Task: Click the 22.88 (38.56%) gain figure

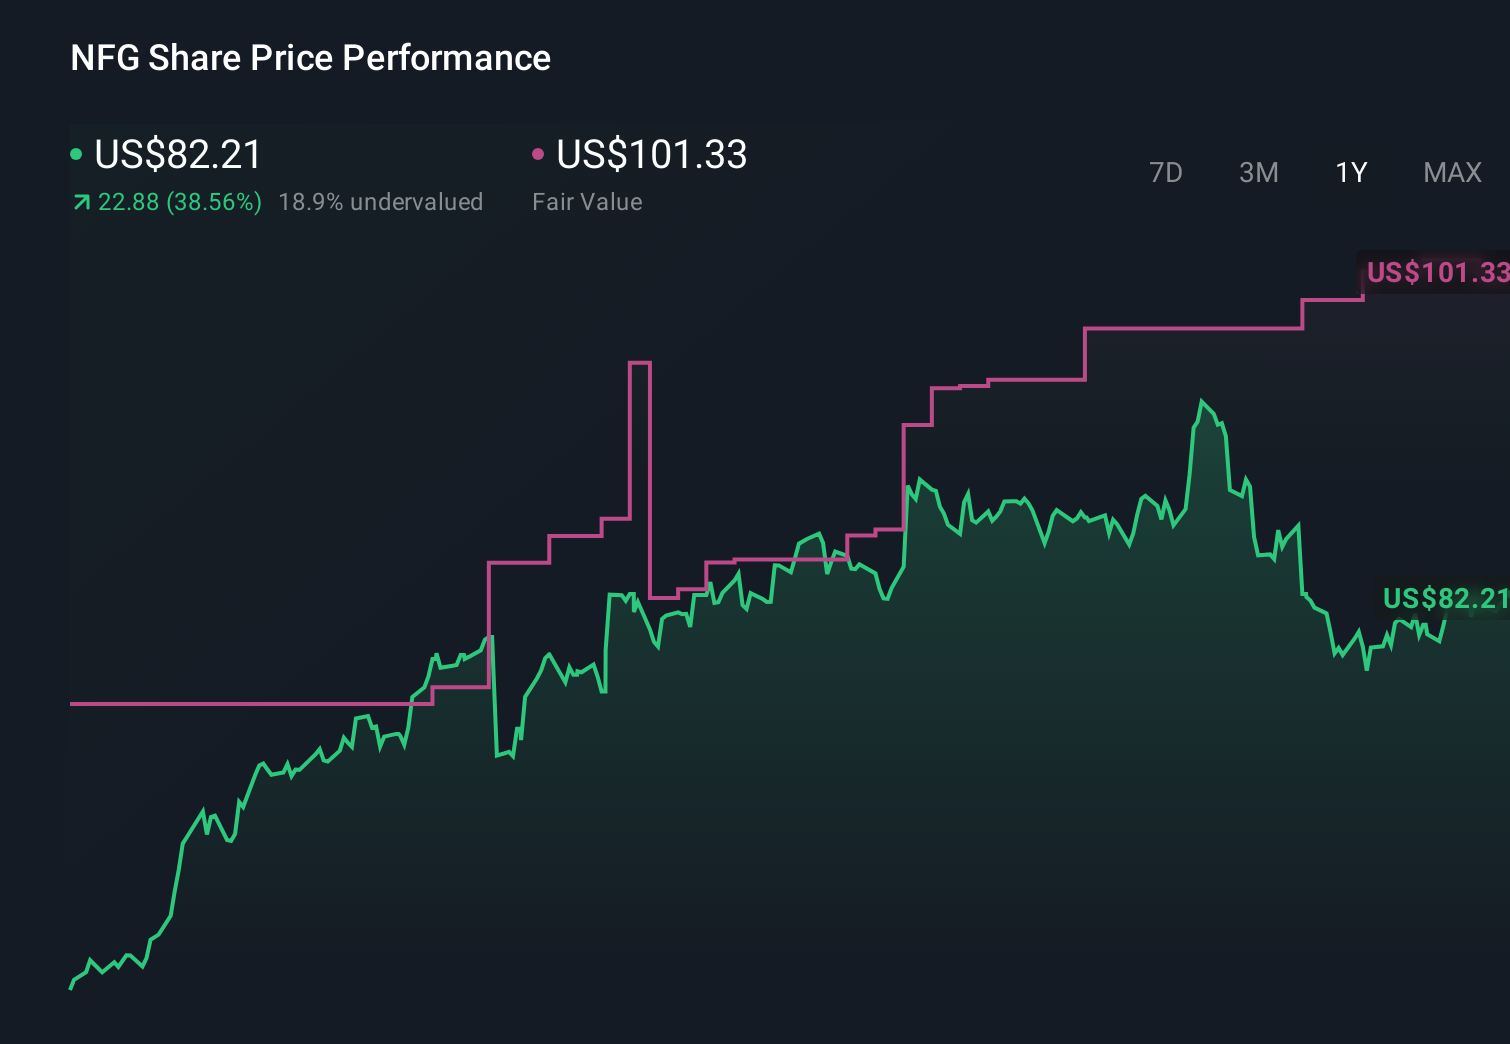Action: (178, 201)
